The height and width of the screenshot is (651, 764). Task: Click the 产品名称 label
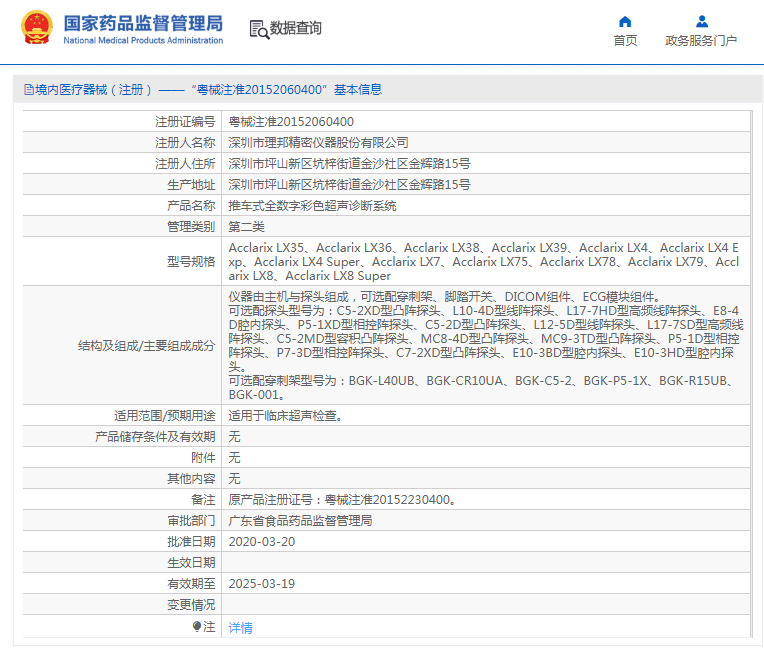191,206
